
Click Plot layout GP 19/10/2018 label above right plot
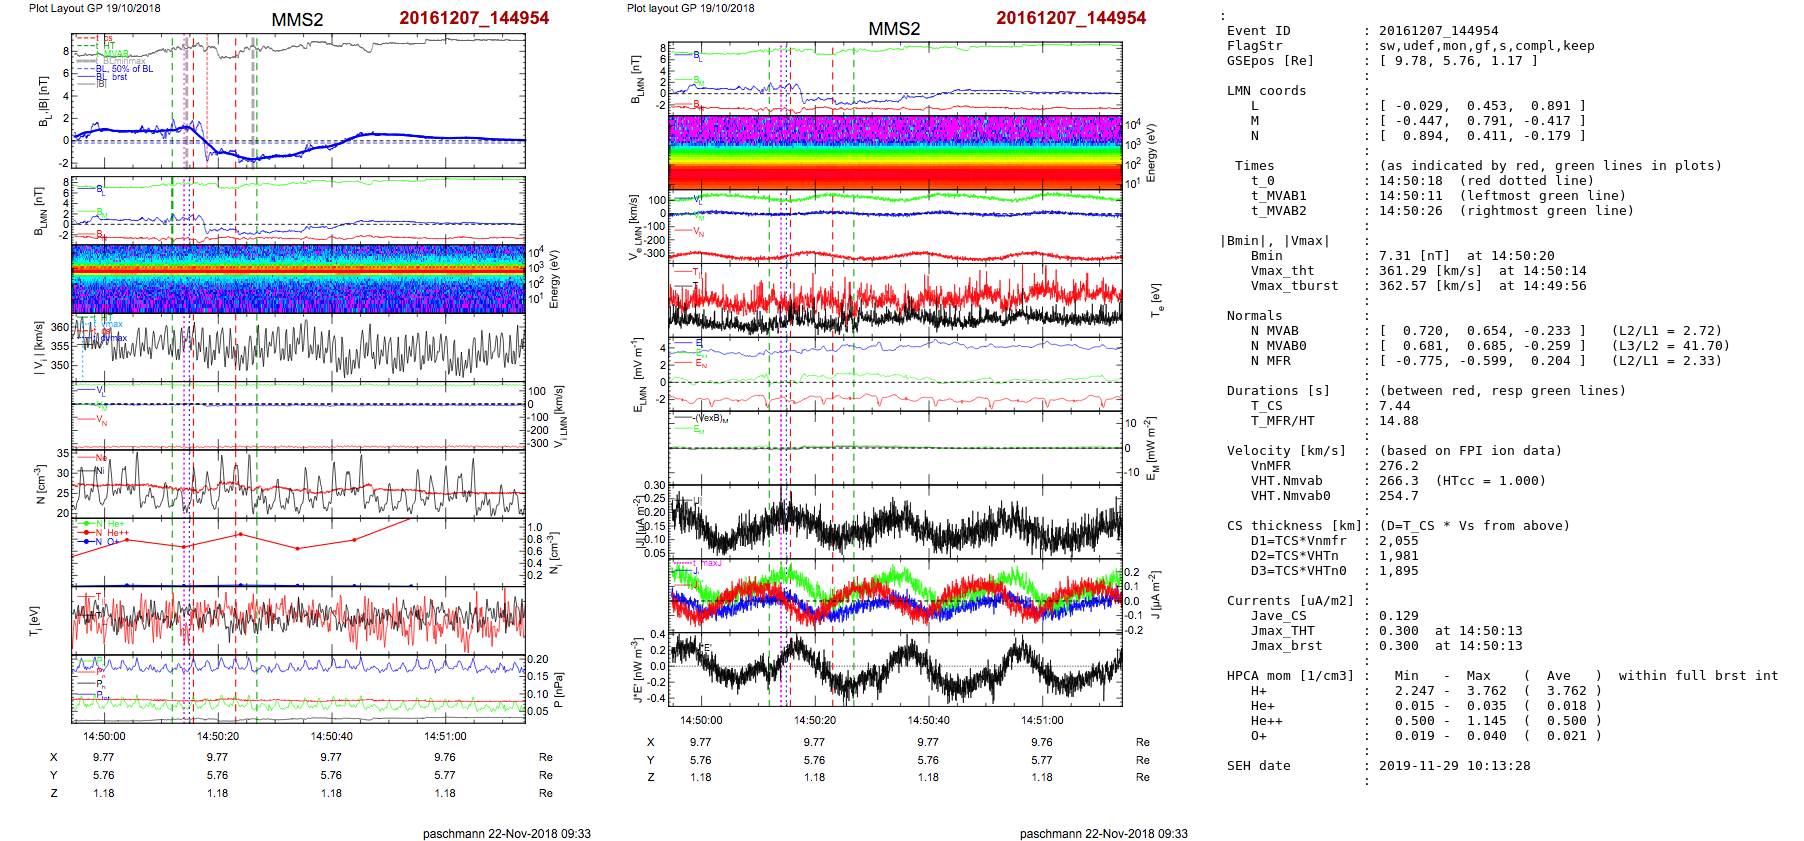coord(690,8)
